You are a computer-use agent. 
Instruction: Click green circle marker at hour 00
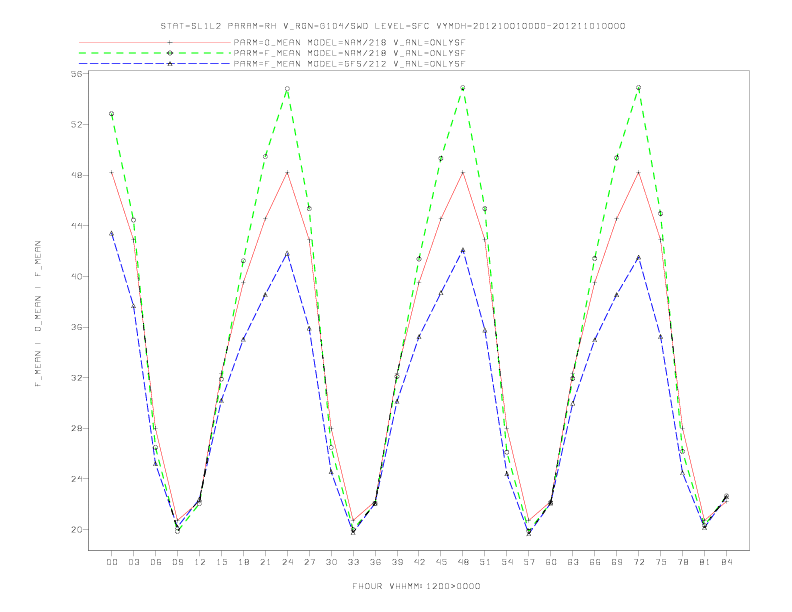[112, 114]
